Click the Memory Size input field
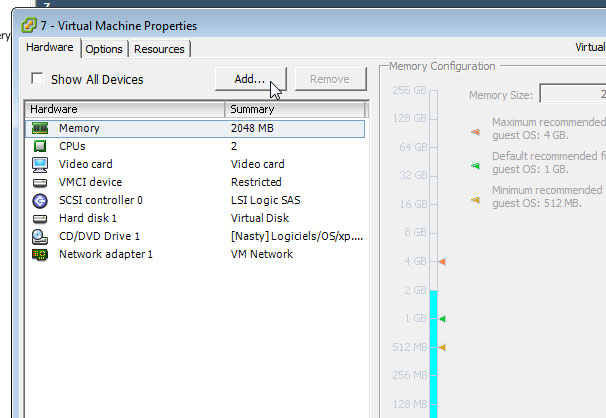606x418 pixels. click(573, 93)
